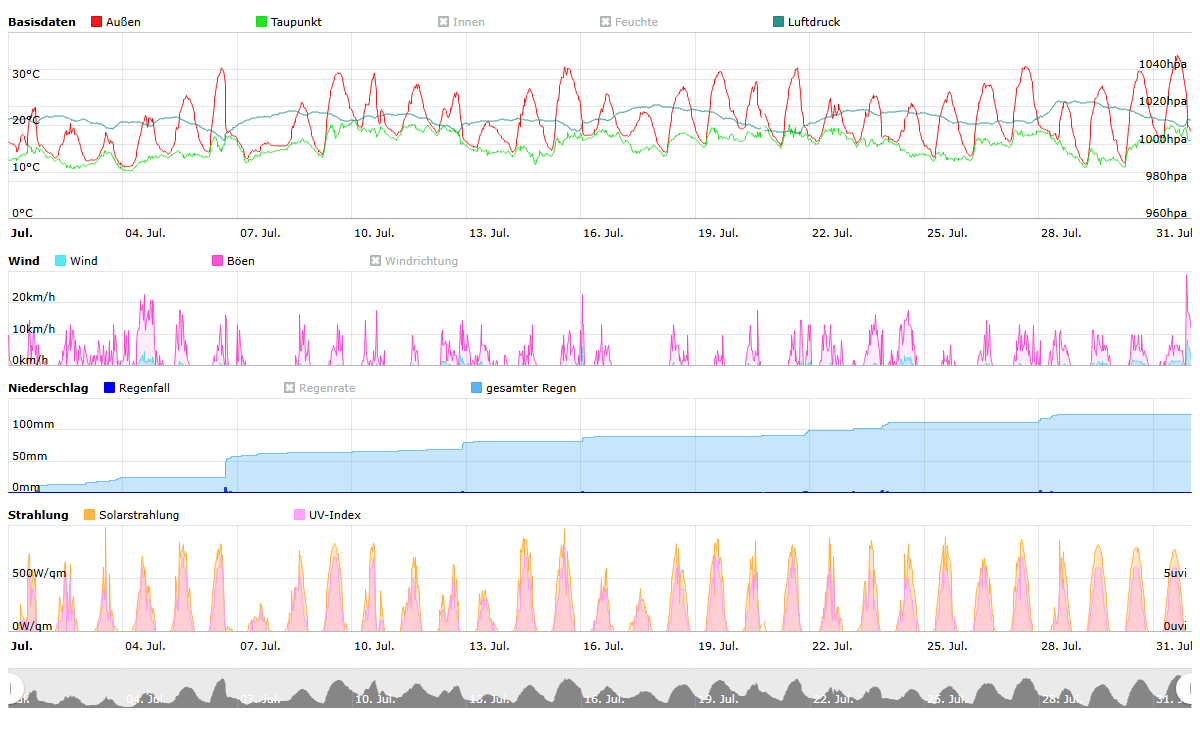The width and height of the screenshot is (1200, 750).
Task: Click the right navigator range handle
Action: pos(1187,688)
